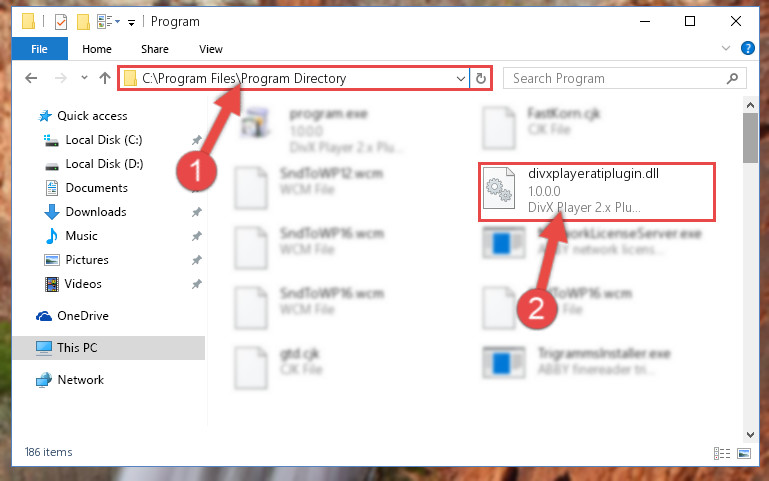Click Properties checkmark icon in title bar
The width and height of the screenshot is (769, 481).
[61, 22]
